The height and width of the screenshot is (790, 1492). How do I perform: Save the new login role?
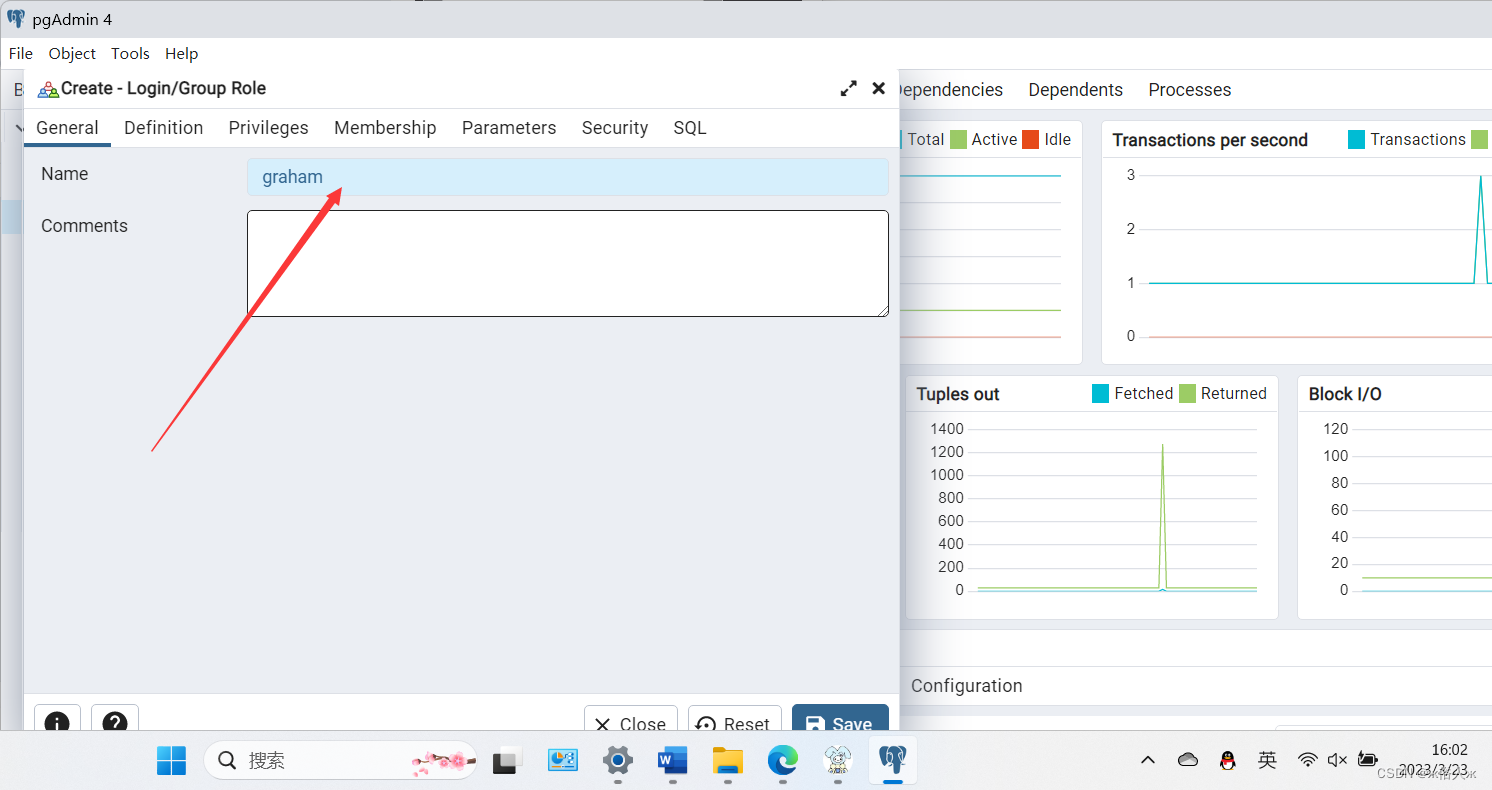[840, 722]
